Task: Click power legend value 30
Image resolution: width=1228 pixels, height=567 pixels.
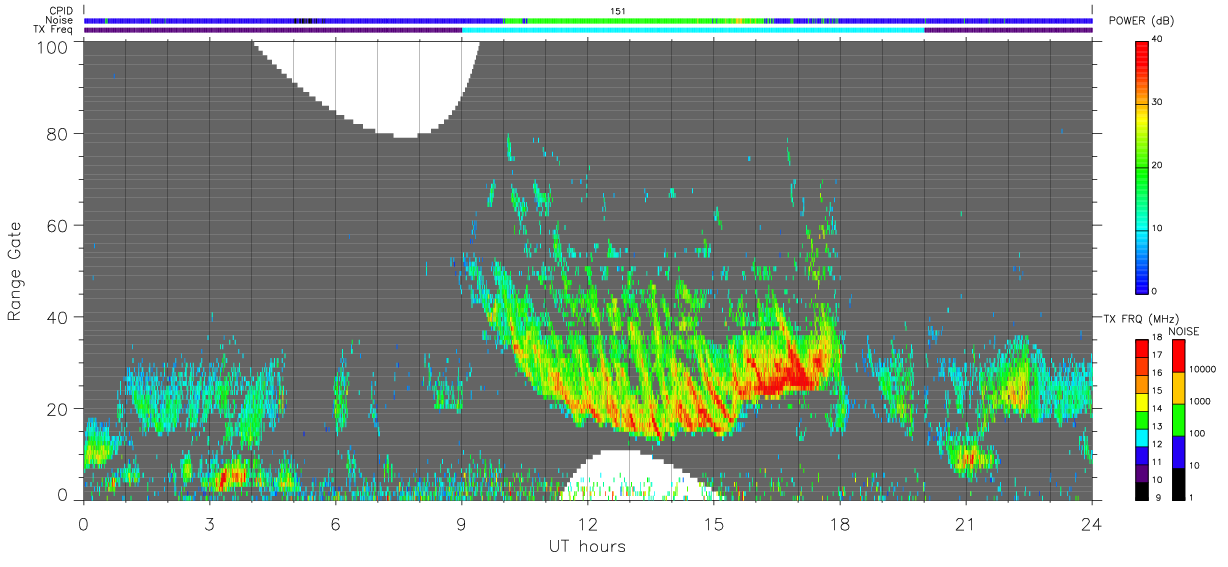Action: (1159, 102)
